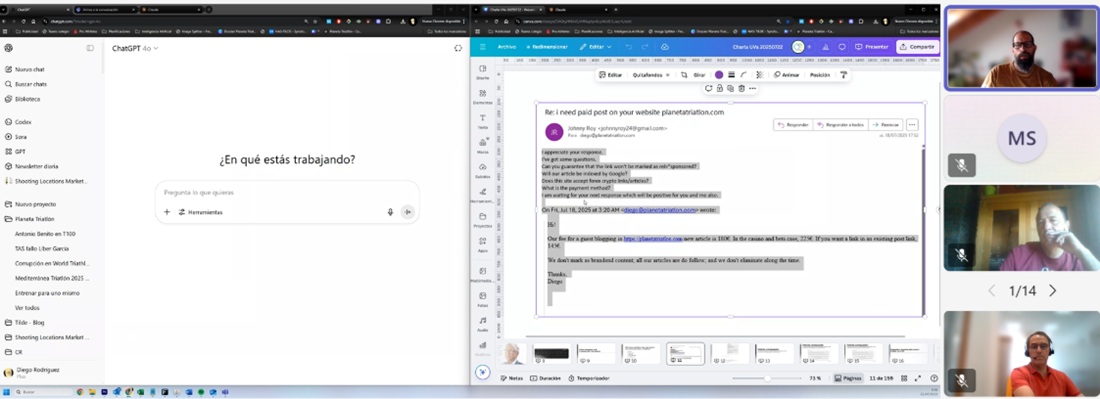The image size is (1100, 399).
Task: Go to next participant page arrow
Action: 1052,290
